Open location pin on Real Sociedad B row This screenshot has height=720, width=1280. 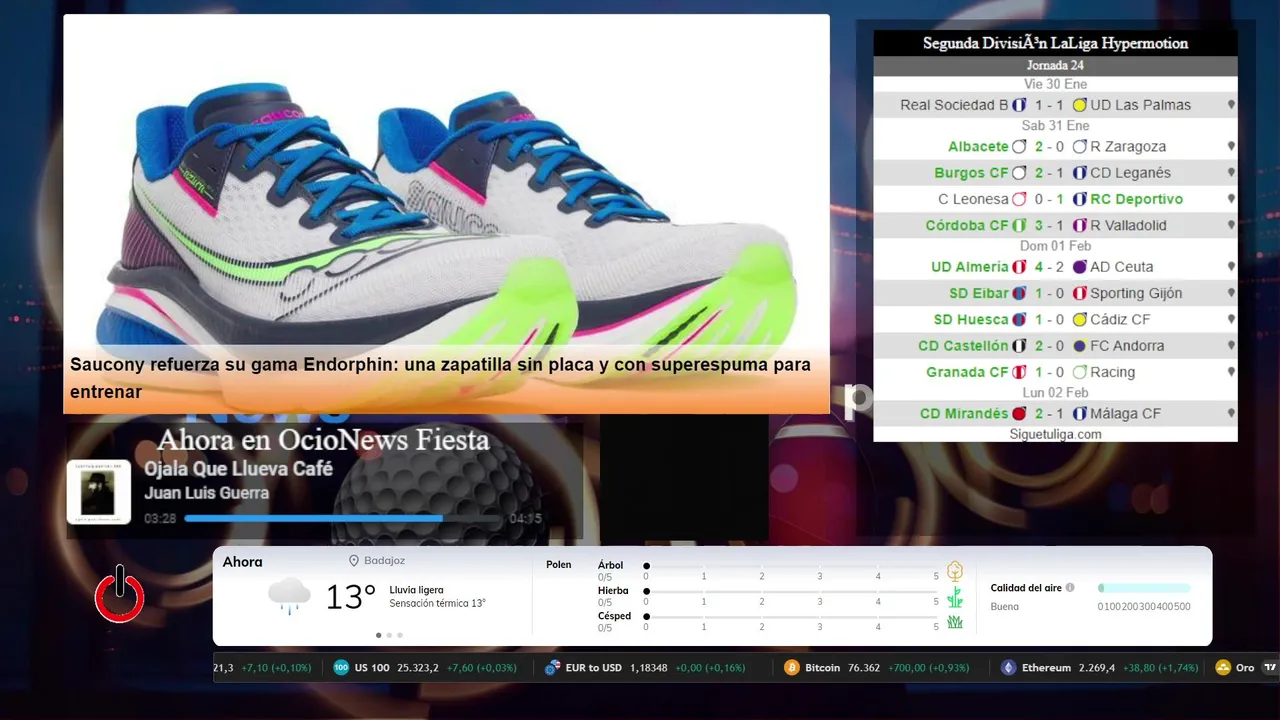(x=1231, y=105)
